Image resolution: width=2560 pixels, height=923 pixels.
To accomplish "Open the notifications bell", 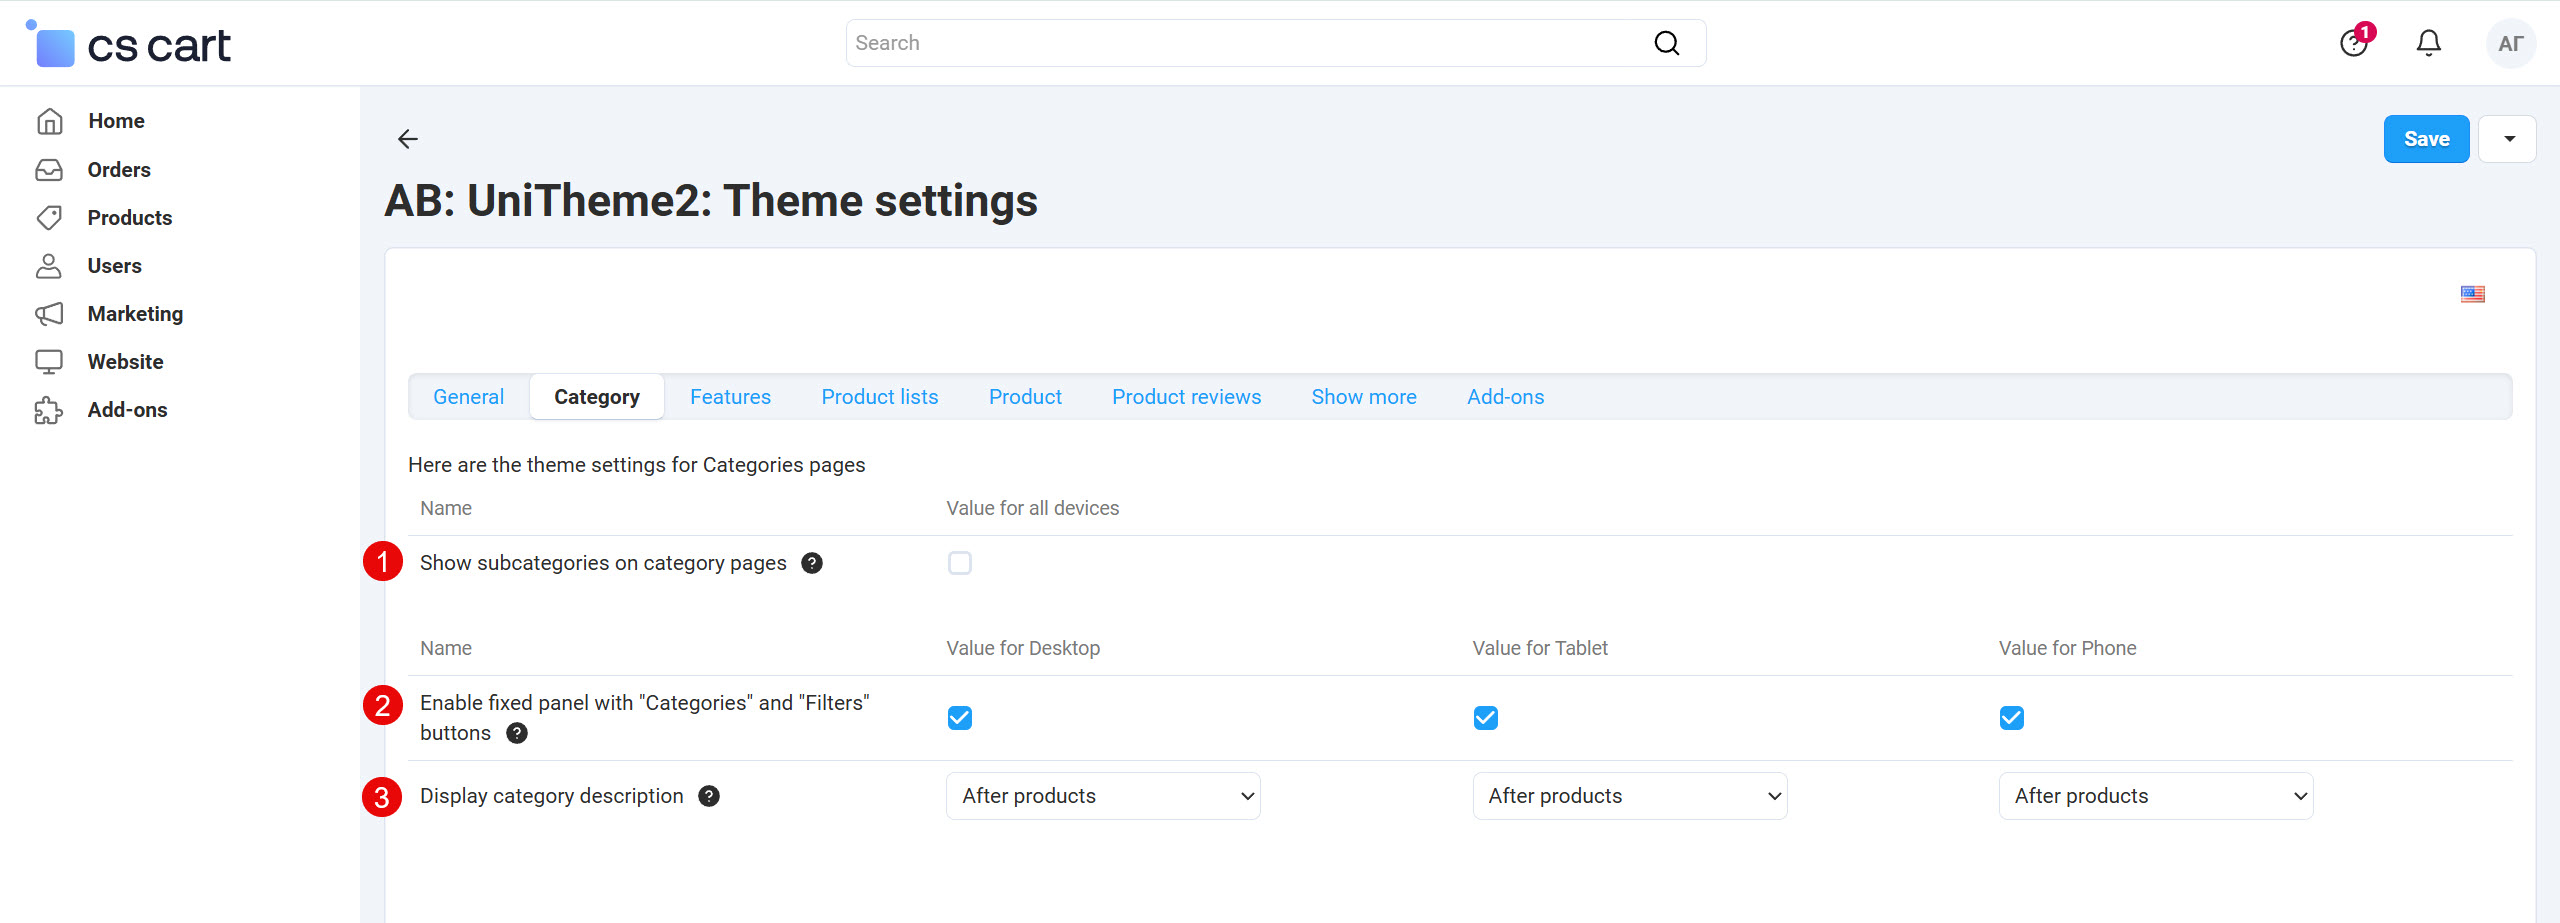I will point(2428,43).
